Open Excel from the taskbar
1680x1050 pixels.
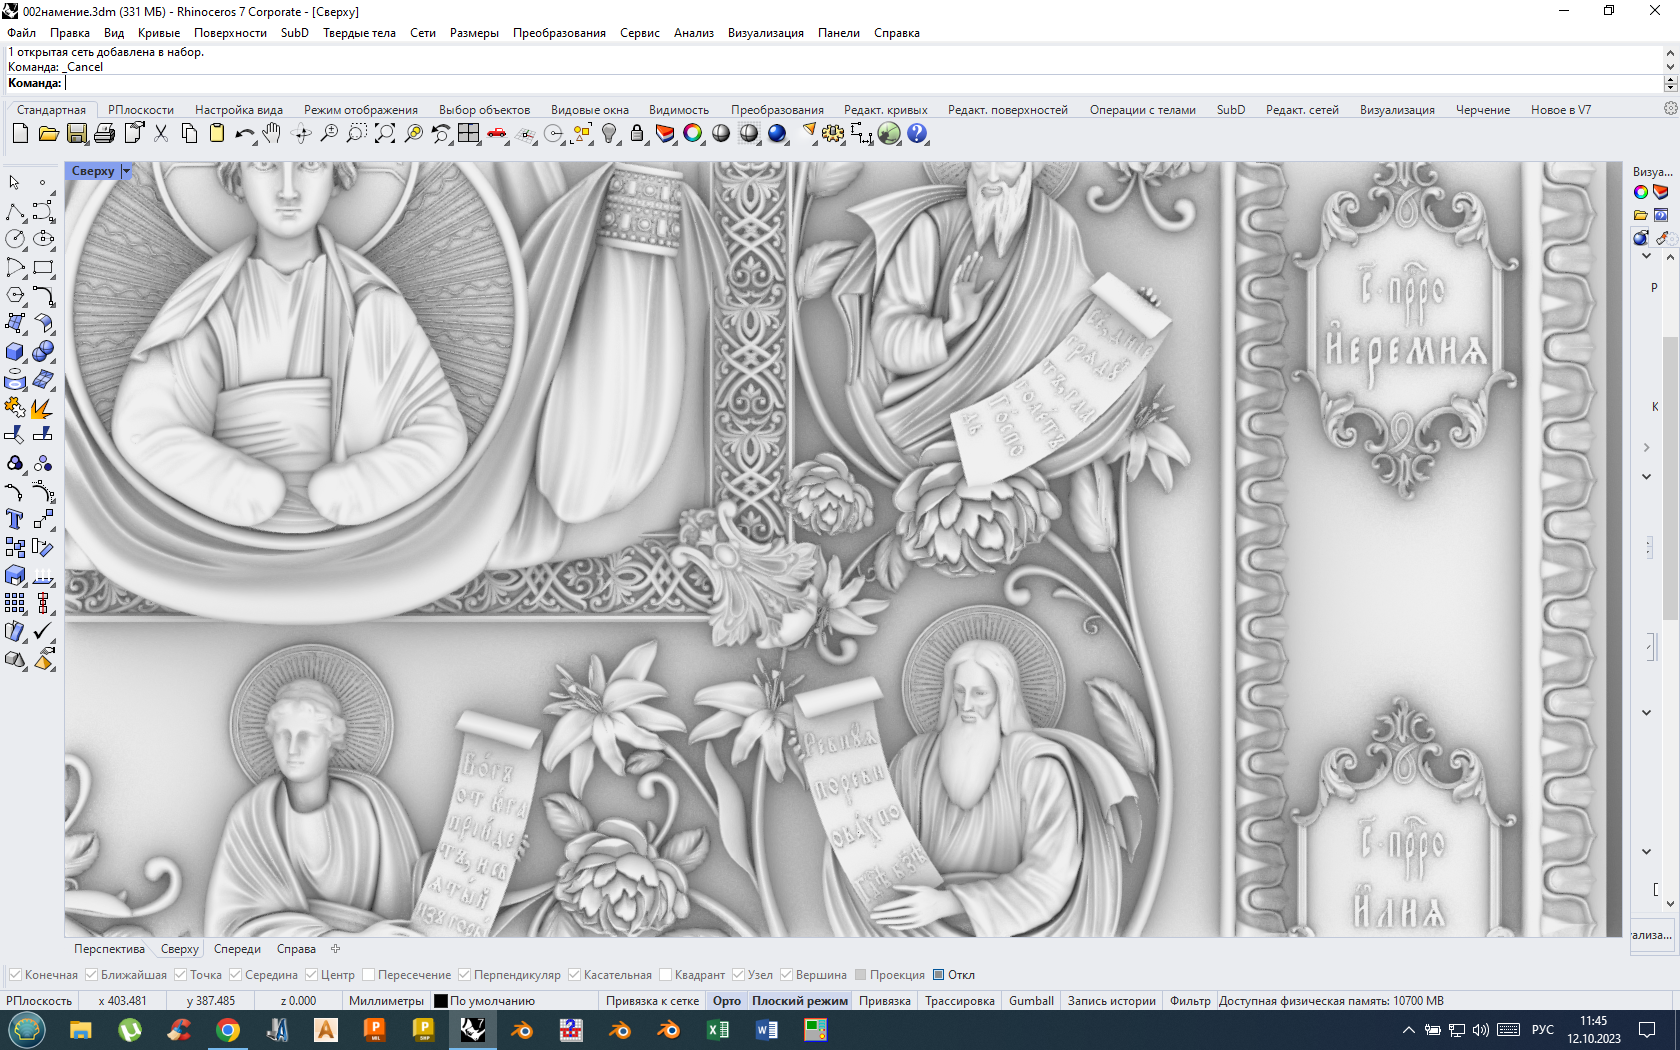[718, 1030]
